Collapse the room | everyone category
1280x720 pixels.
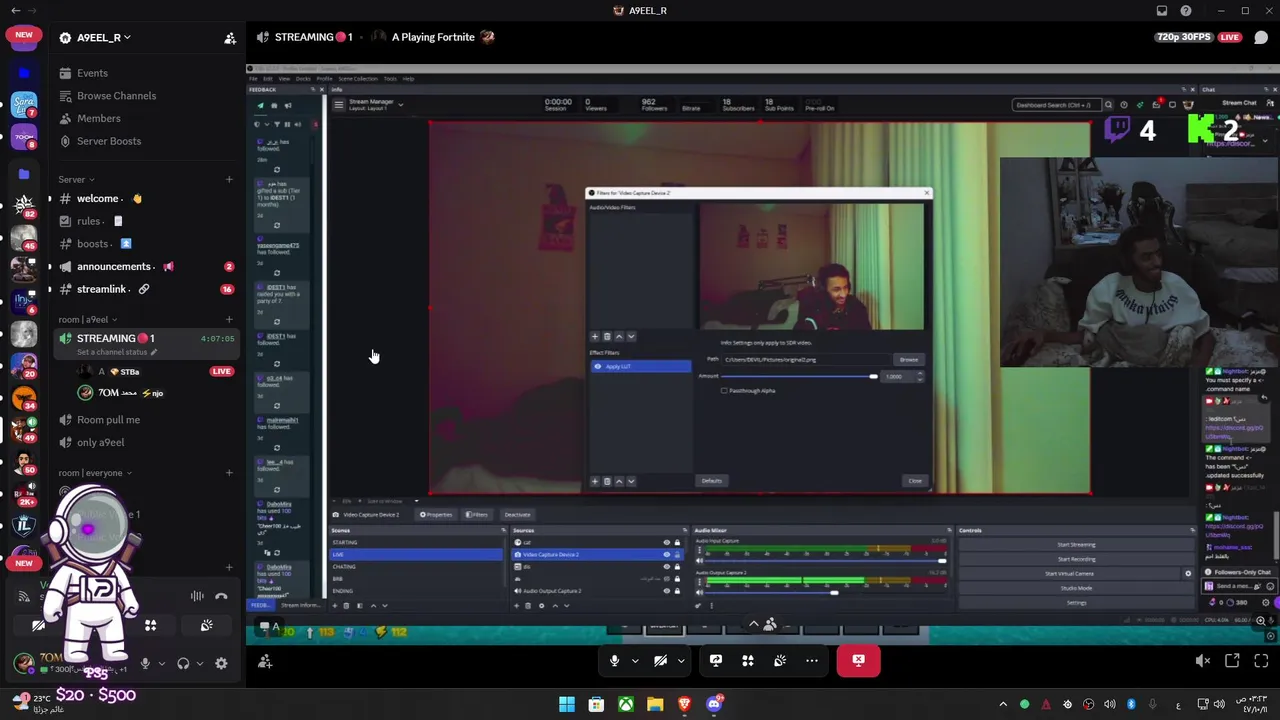tap(94, 473)
